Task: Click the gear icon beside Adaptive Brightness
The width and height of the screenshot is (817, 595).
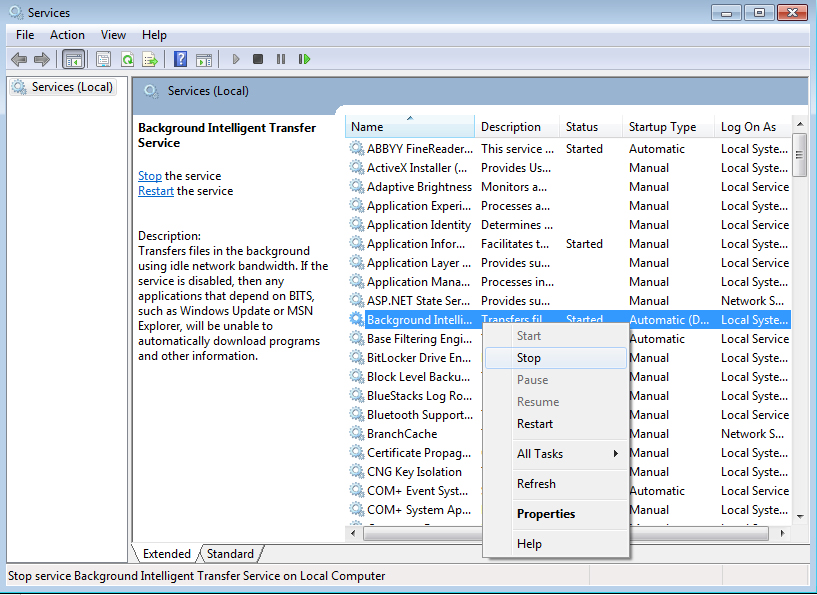Action: [356, 187]
